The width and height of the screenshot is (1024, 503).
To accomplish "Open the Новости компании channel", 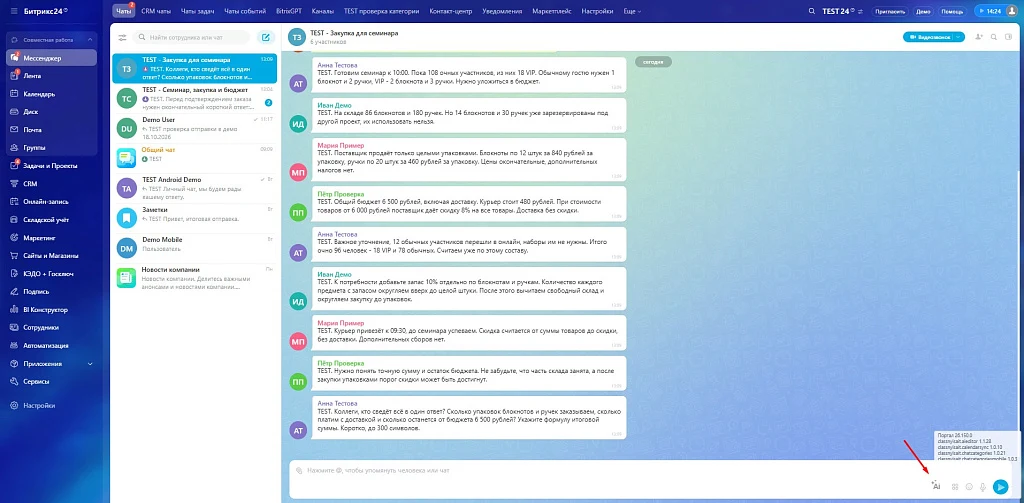I will coord(195,278).
